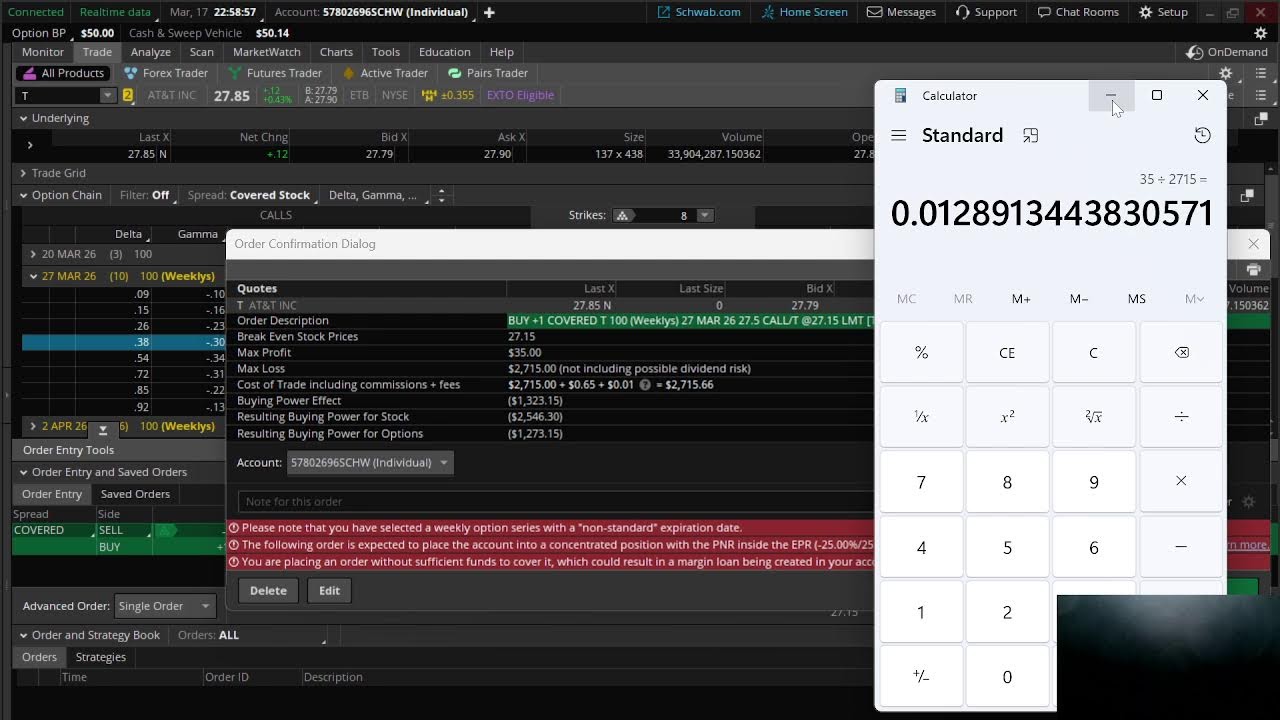Click the Note for this order field

point(556,502)
